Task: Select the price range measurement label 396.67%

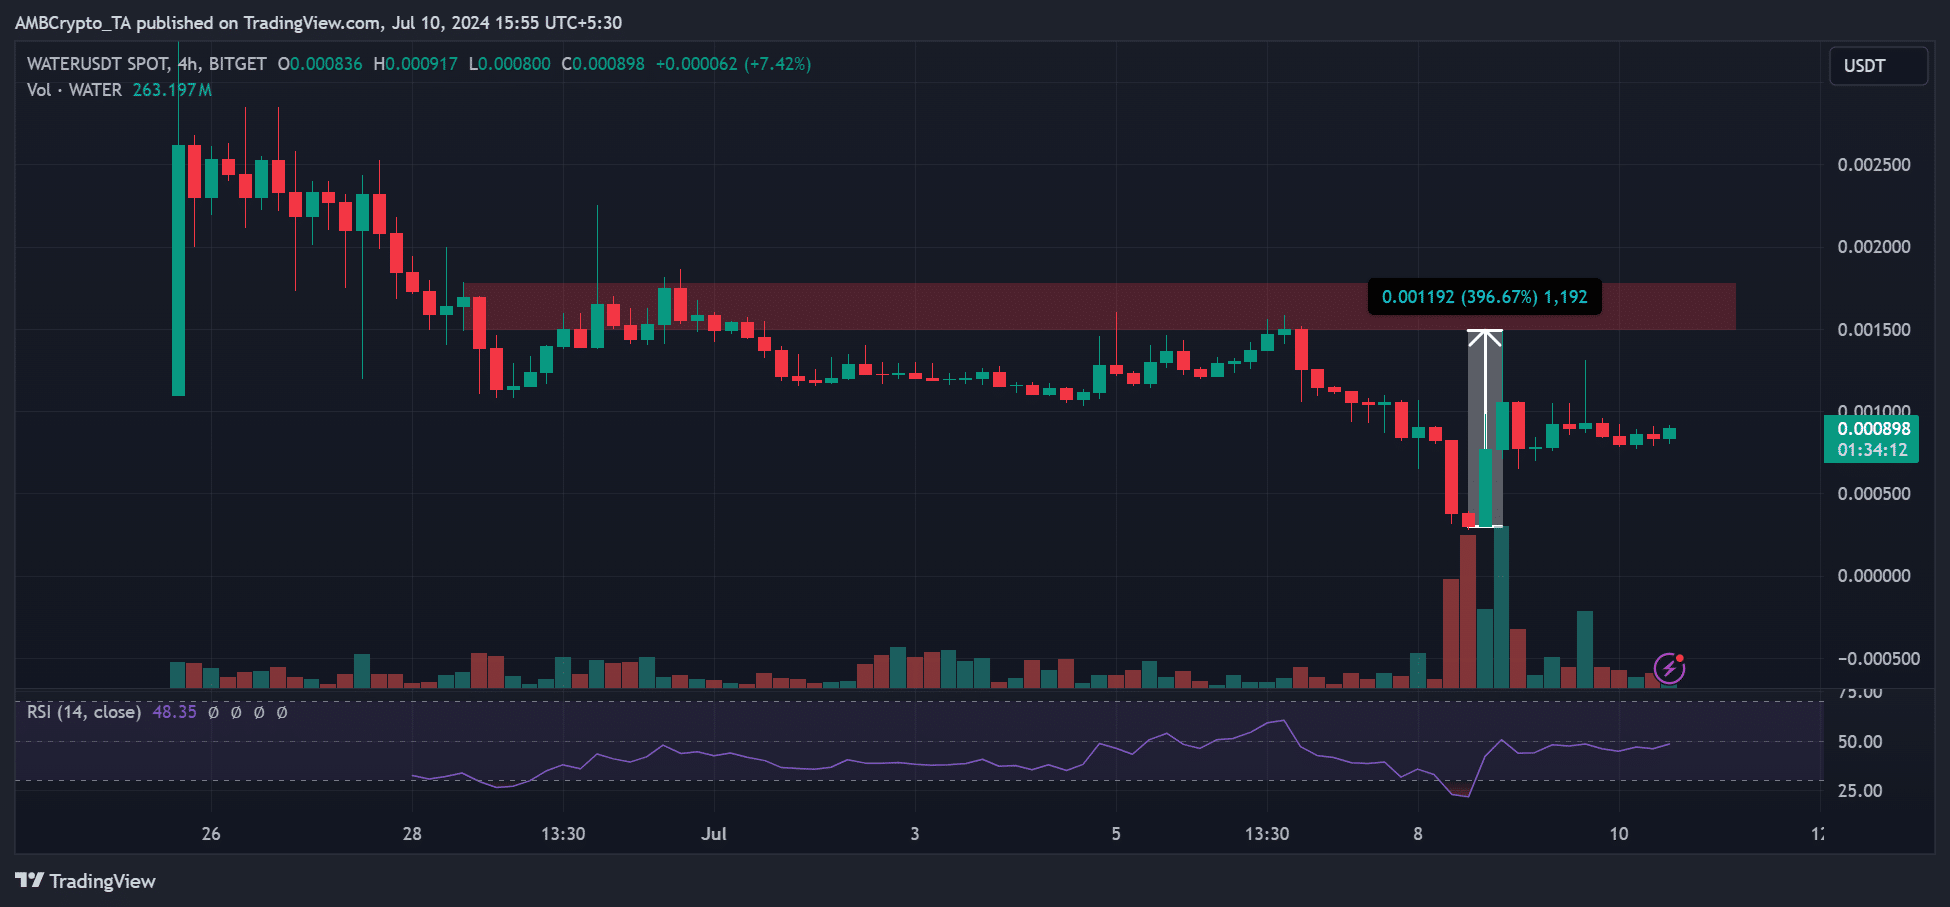Action: click(x=1484, y=297)
